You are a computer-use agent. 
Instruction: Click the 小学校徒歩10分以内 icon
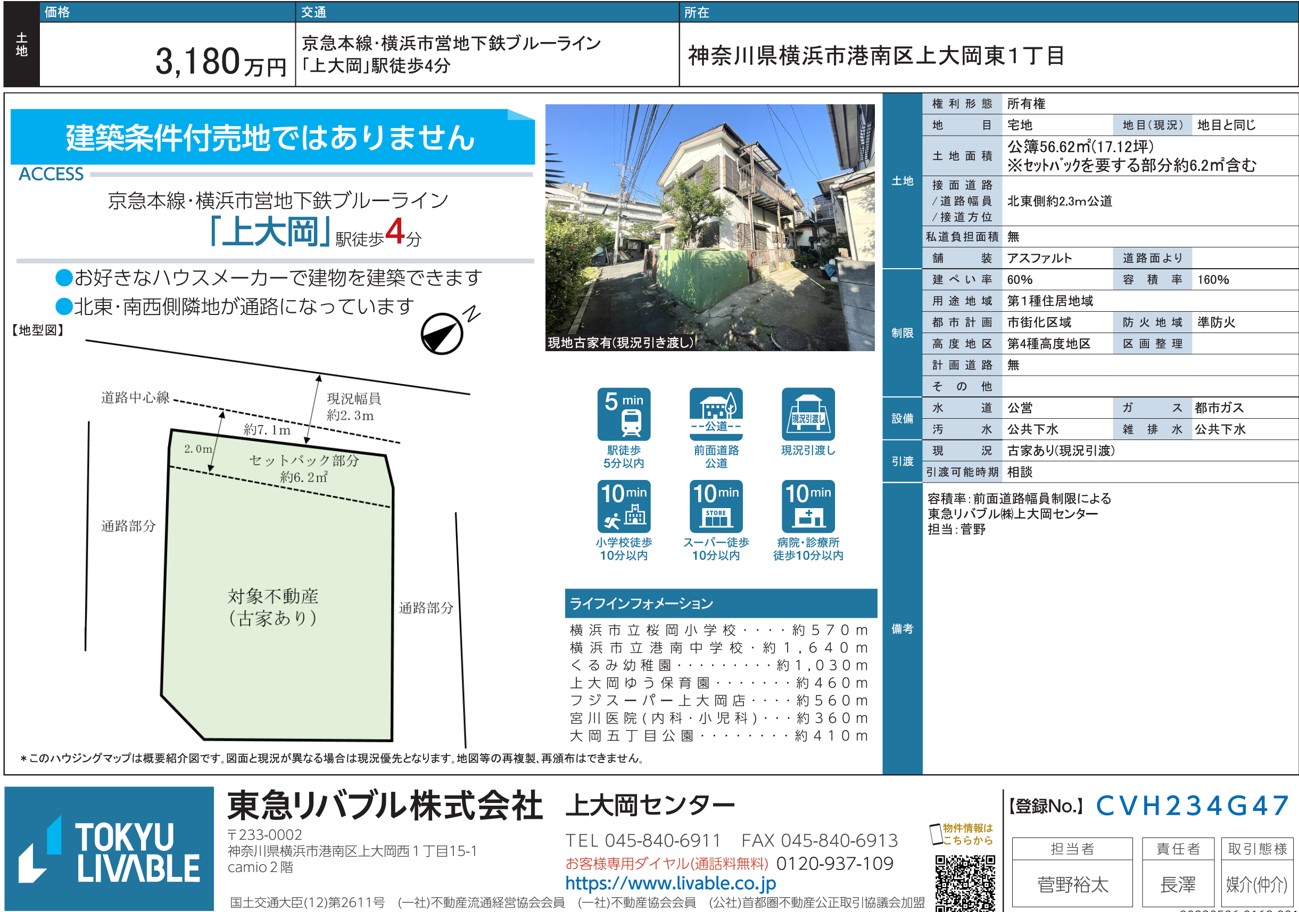point(623,507)
